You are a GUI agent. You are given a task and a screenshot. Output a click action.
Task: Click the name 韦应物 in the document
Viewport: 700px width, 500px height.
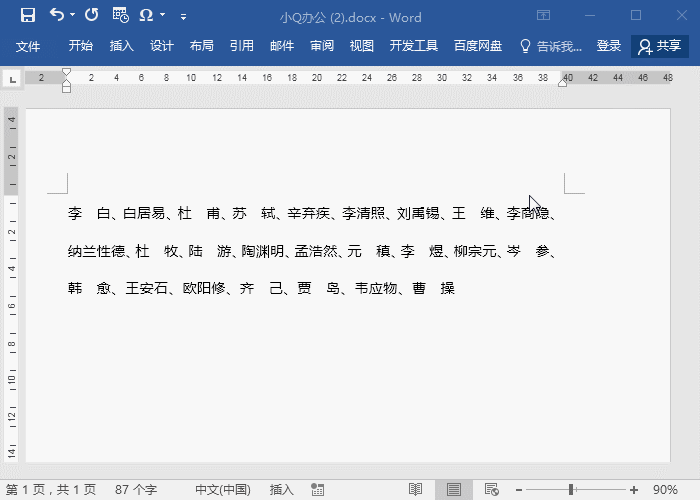click(x=376, y=288)
